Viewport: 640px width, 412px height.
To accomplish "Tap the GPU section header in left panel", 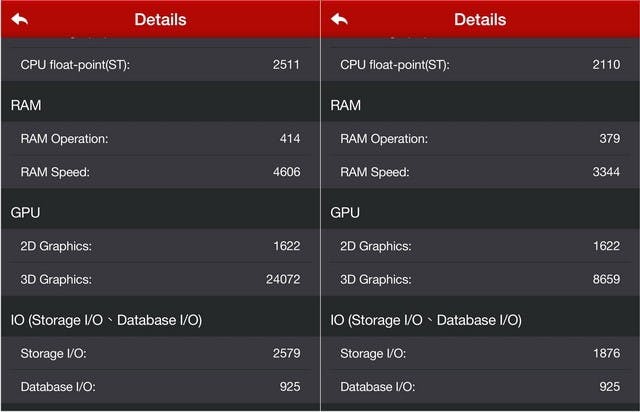I will point(25,213).
